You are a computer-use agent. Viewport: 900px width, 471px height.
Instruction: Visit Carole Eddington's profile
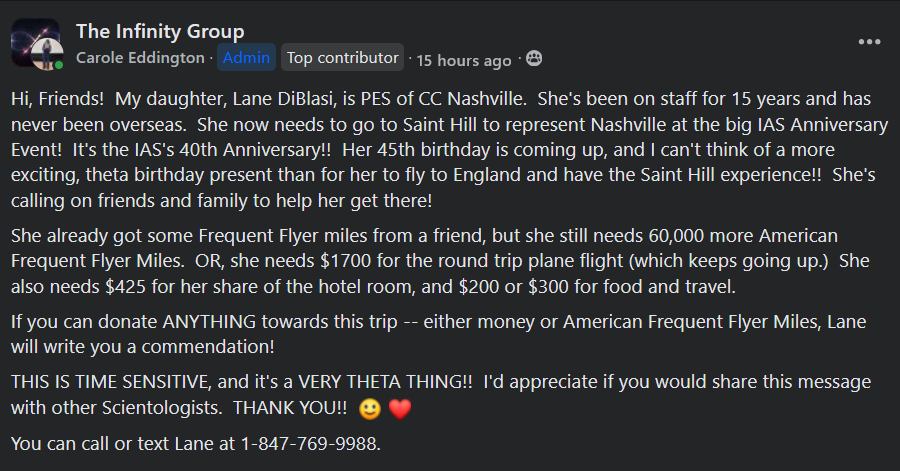coord(141,59)
